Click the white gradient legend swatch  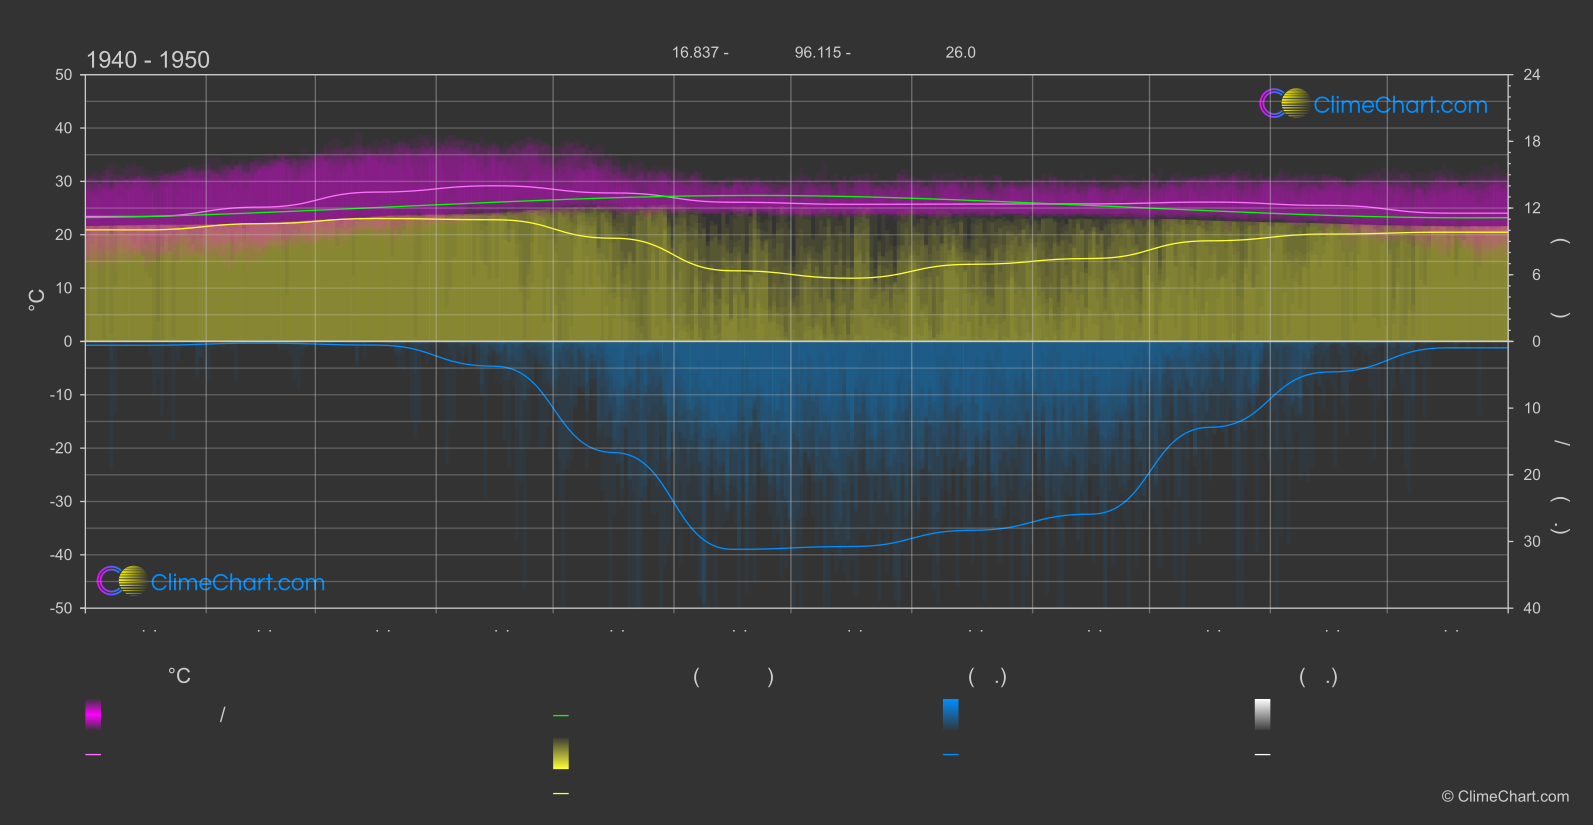(1263, 714)
